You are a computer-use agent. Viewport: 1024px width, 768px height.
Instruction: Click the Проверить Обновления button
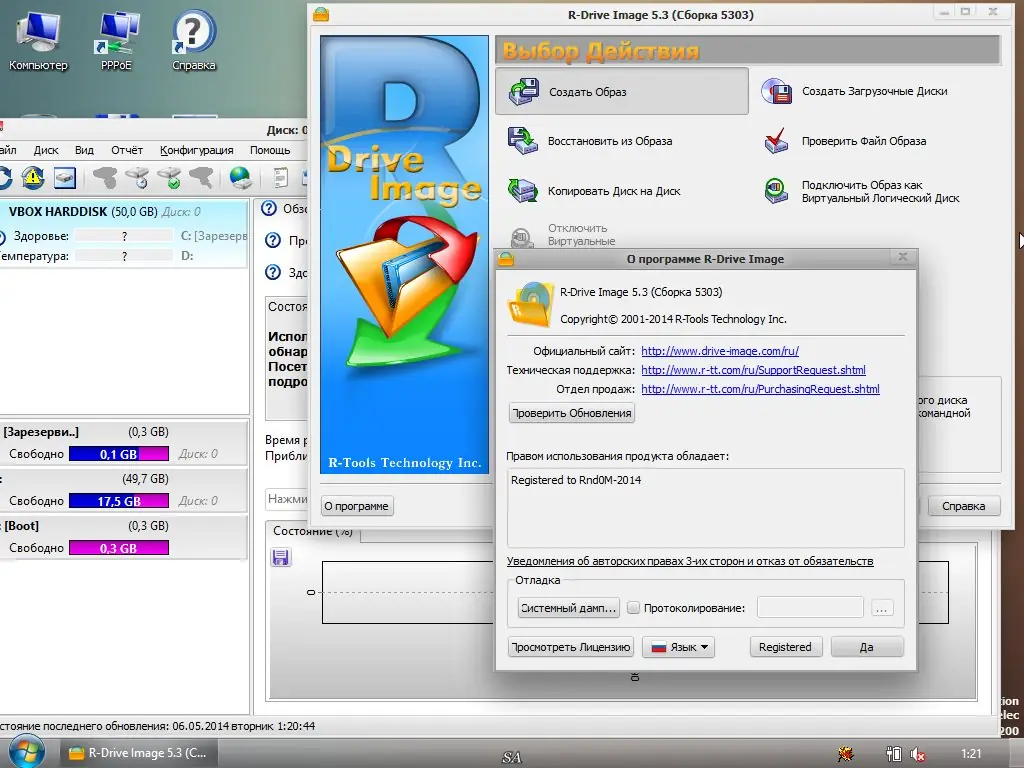[571, 413]
